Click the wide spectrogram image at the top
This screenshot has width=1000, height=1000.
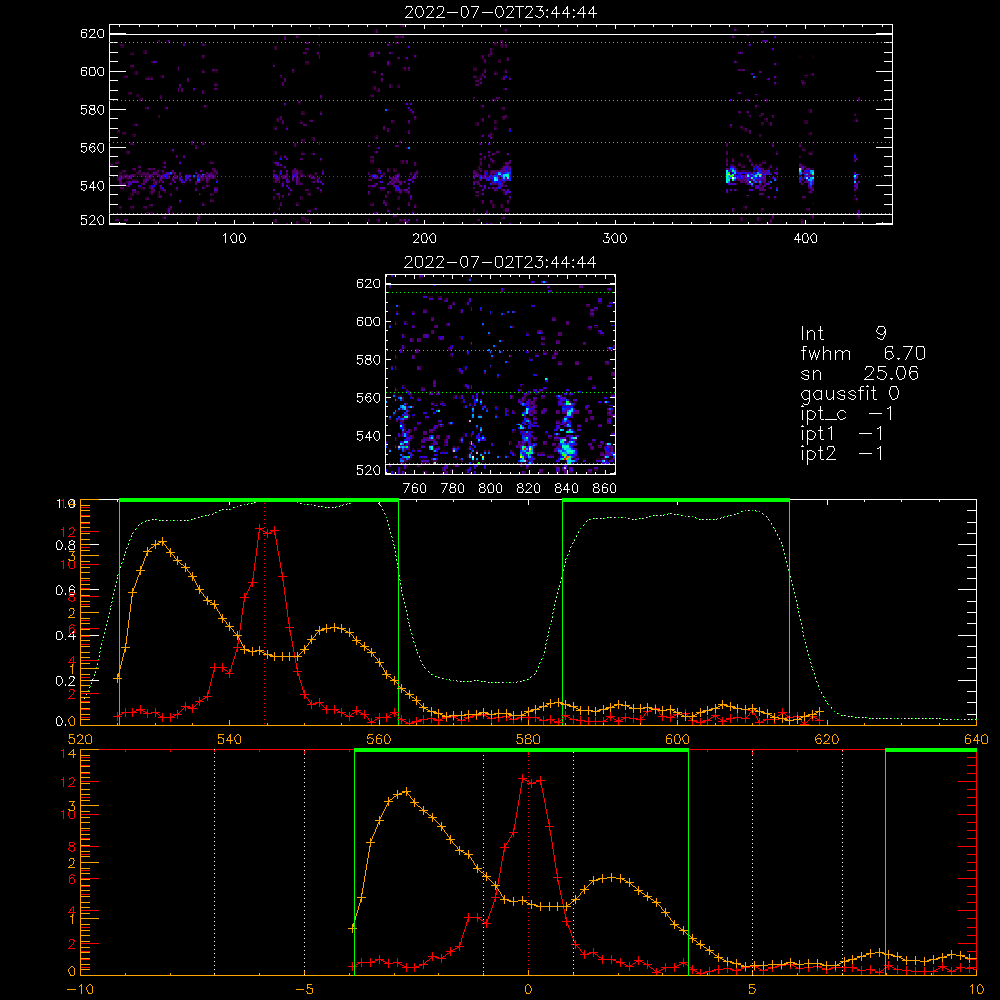pos(501,124)
